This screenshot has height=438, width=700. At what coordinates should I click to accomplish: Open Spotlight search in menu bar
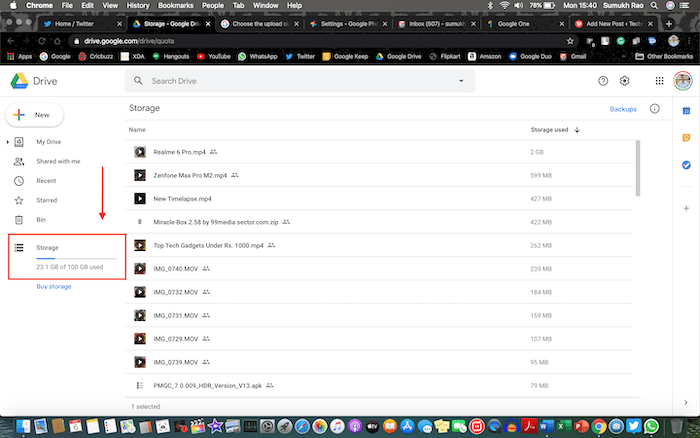[x=654, y=5]
